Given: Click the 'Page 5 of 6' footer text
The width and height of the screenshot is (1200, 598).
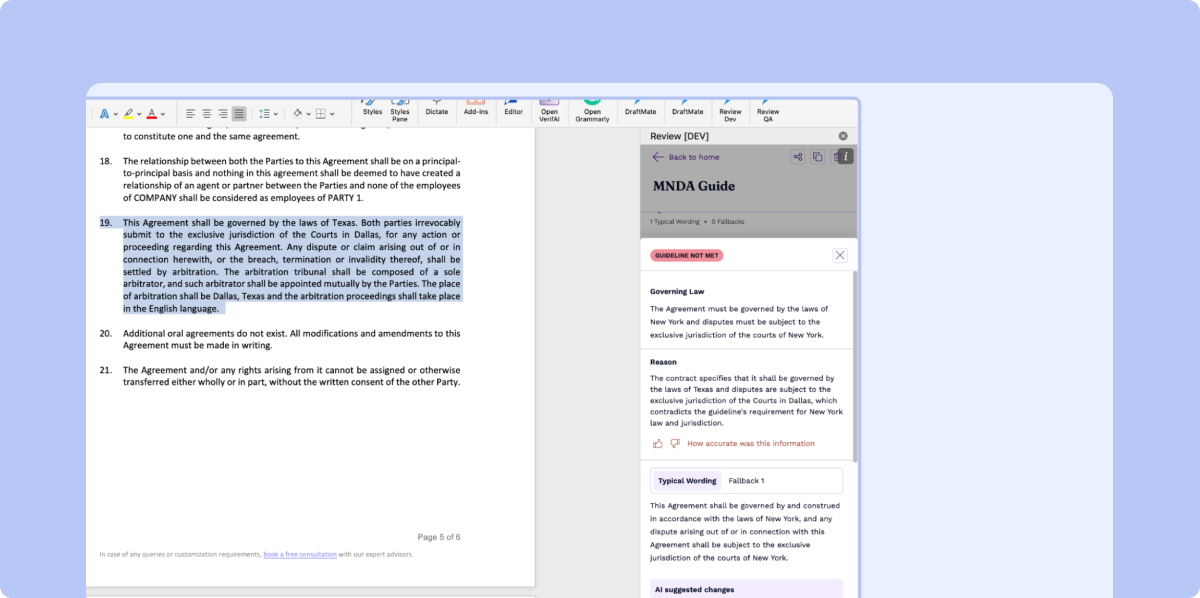Looking at the screenshot, I should tap(439, 537).
